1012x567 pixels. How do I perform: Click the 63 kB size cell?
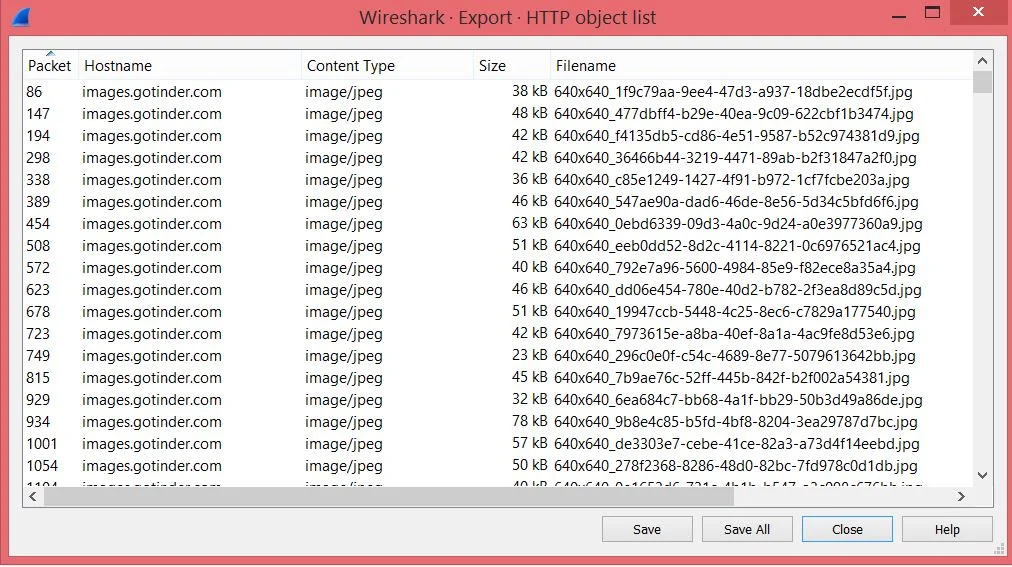click(x=529, y=223)
